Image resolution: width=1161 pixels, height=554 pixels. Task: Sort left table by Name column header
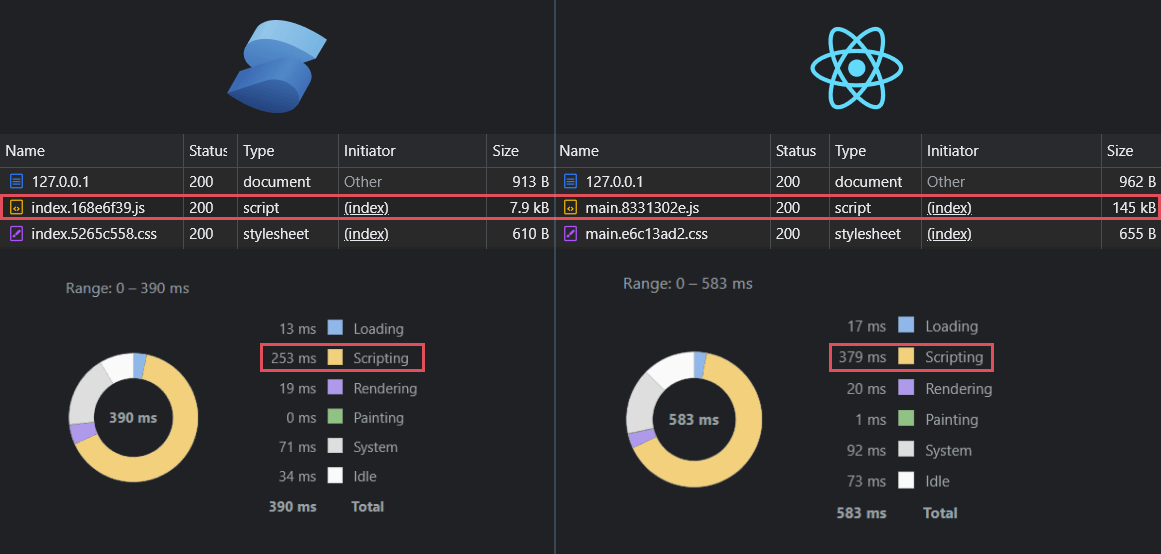(25, 151)
